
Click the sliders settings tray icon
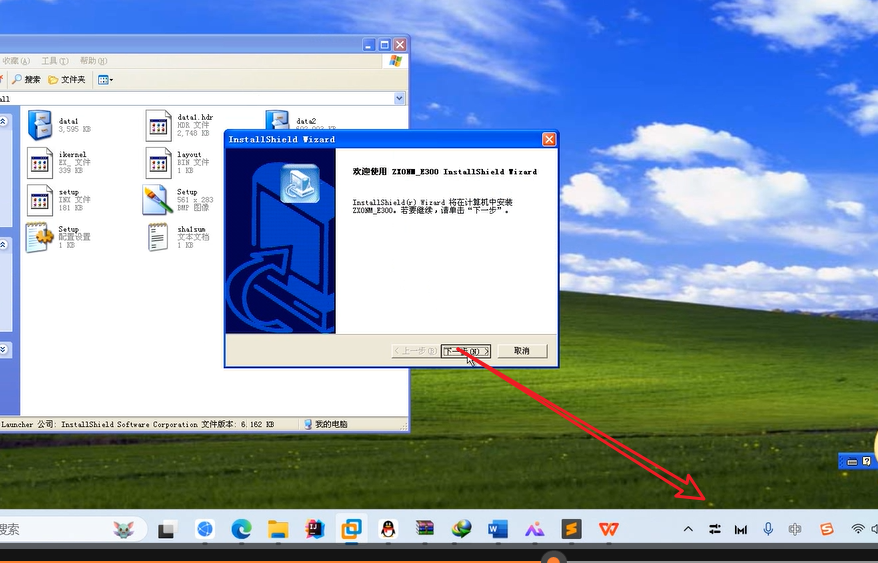[x=715, y=529]
